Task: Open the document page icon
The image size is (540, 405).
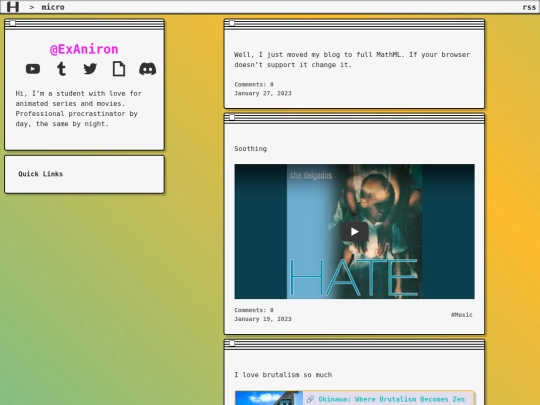Action: click(119, 69)
